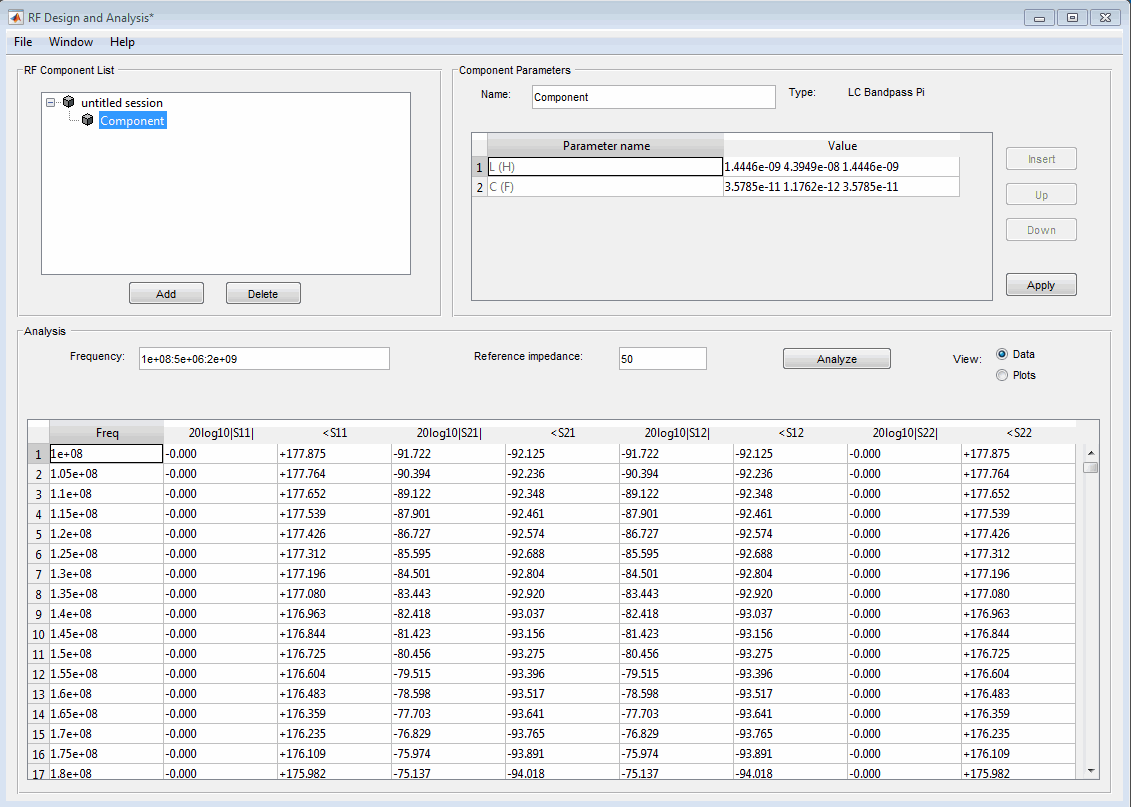Open the Help menu
The height and width of the screenshot is (807, 1131).
pos(122,42)
